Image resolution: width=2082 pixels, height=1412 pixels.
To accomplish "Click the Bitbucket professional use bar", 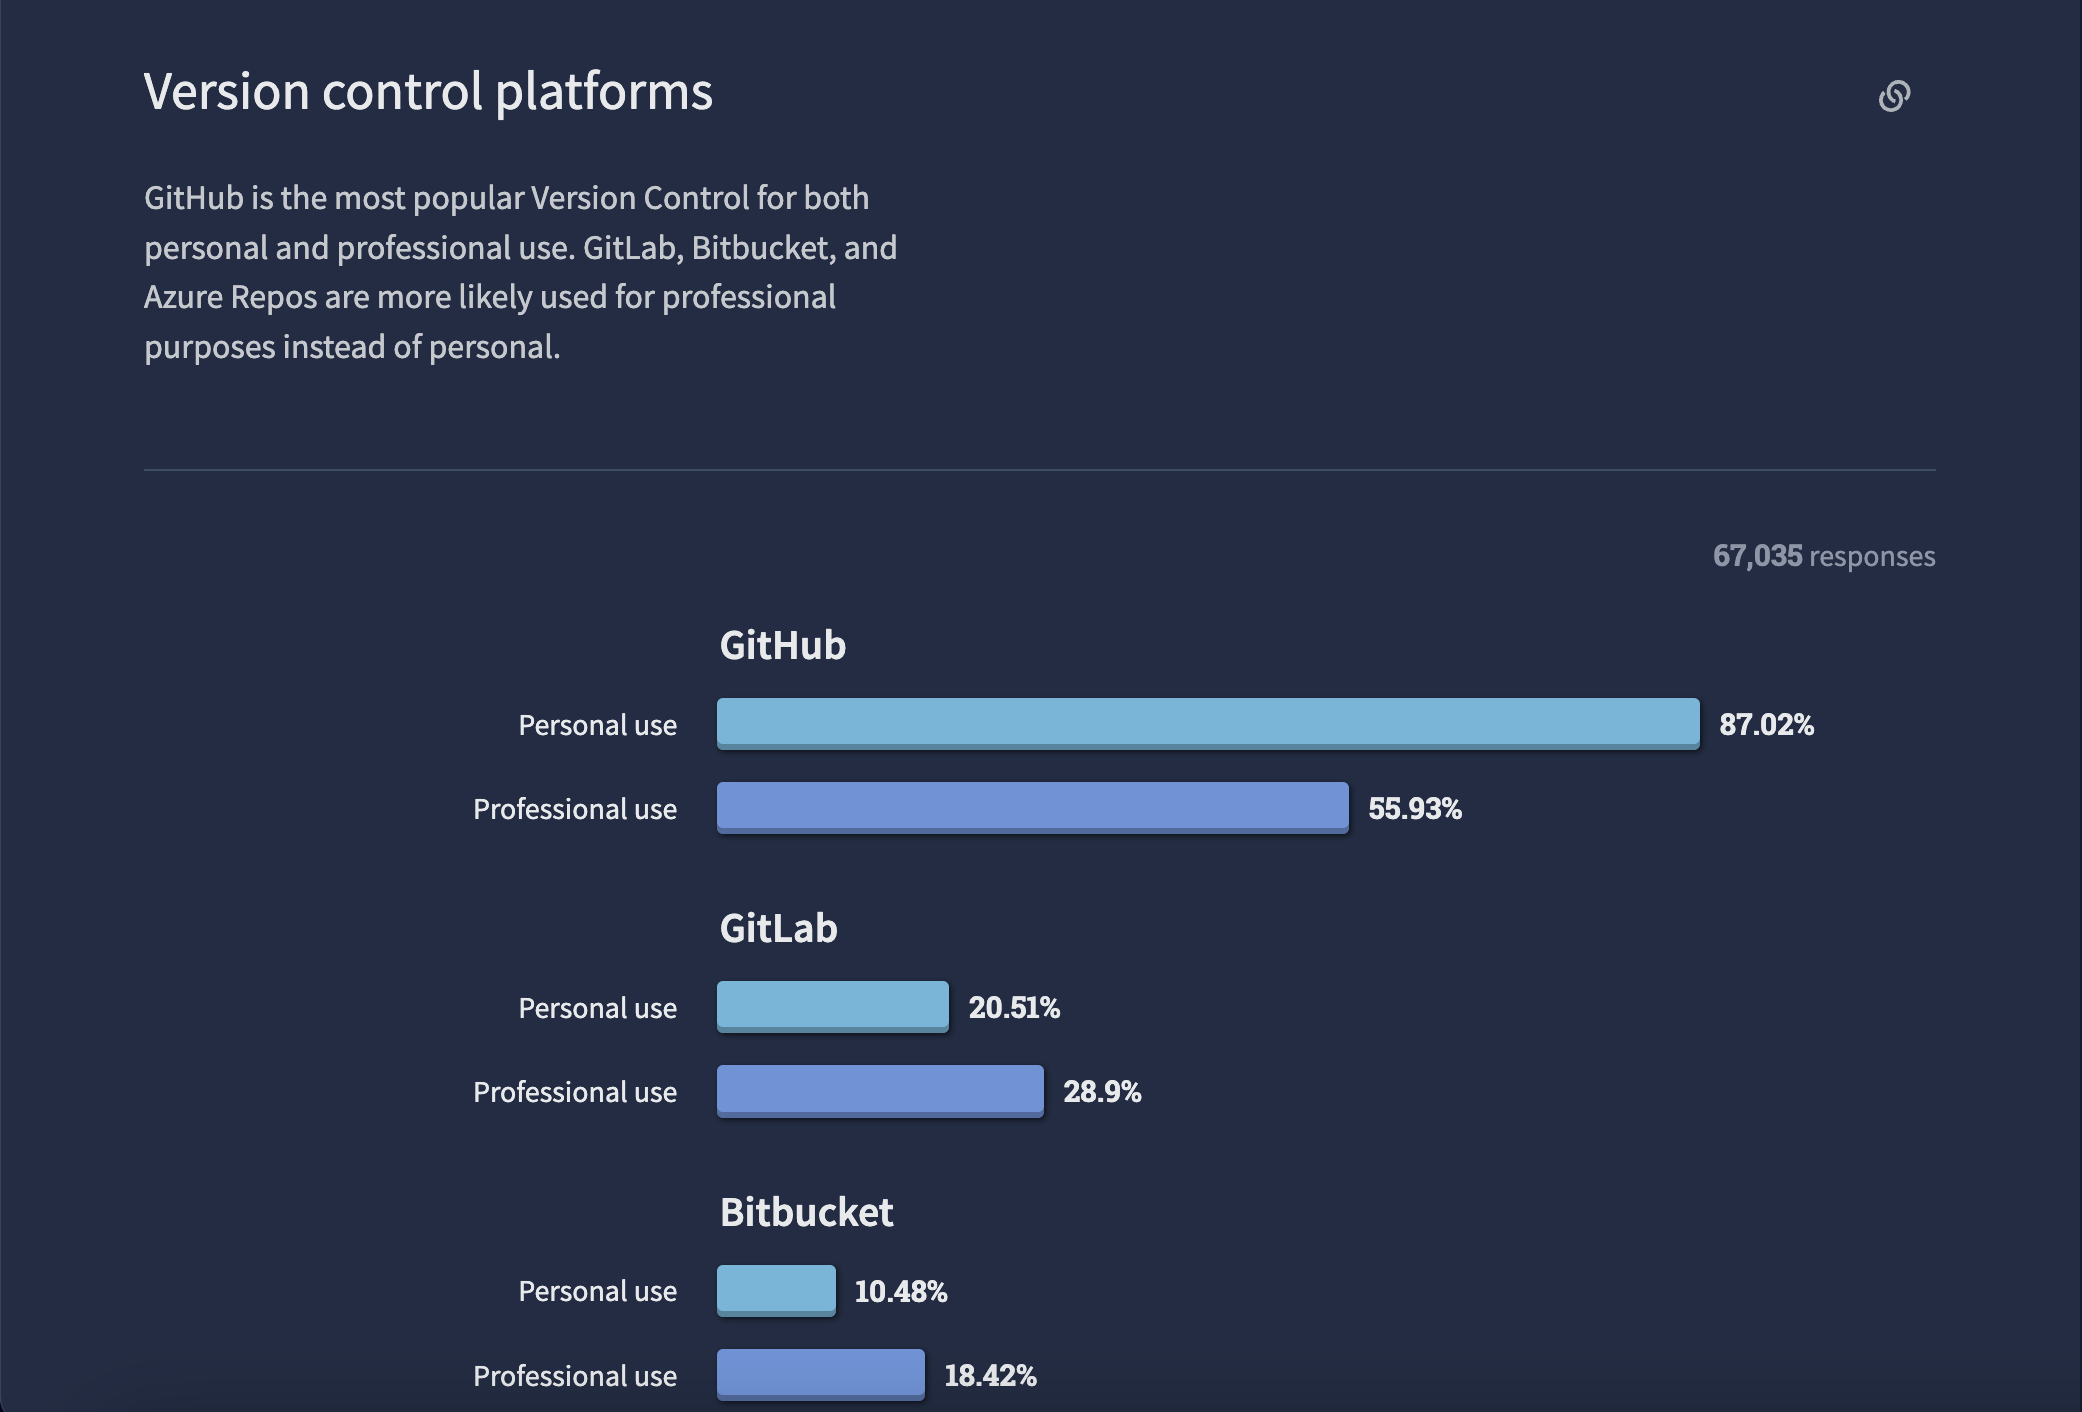I will tap(820, 1374).
